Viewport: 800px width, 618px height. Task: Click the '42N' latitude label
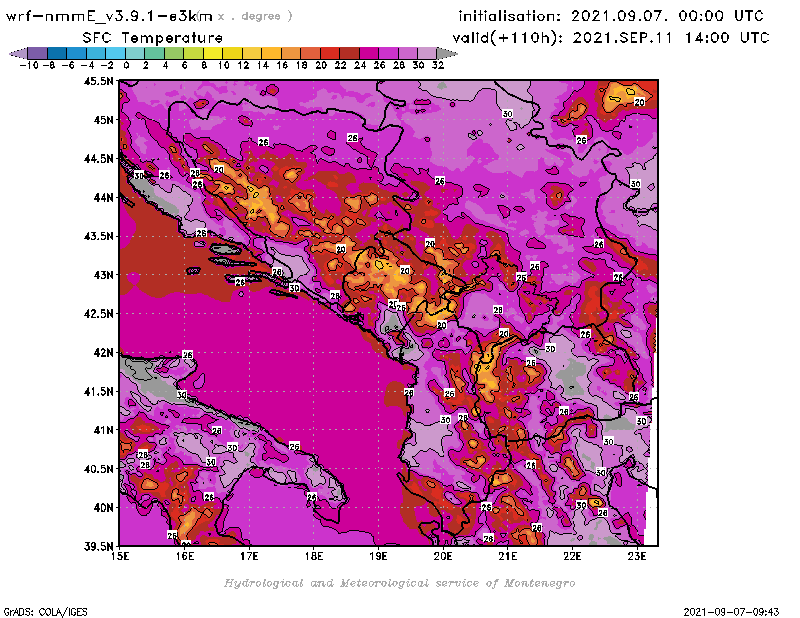[103, 353]
